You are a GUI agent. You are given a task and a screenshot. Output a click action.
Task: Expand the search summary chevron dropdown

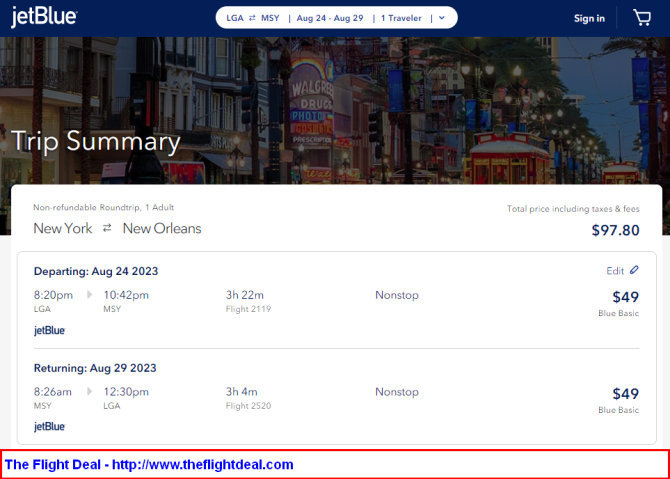442,18
